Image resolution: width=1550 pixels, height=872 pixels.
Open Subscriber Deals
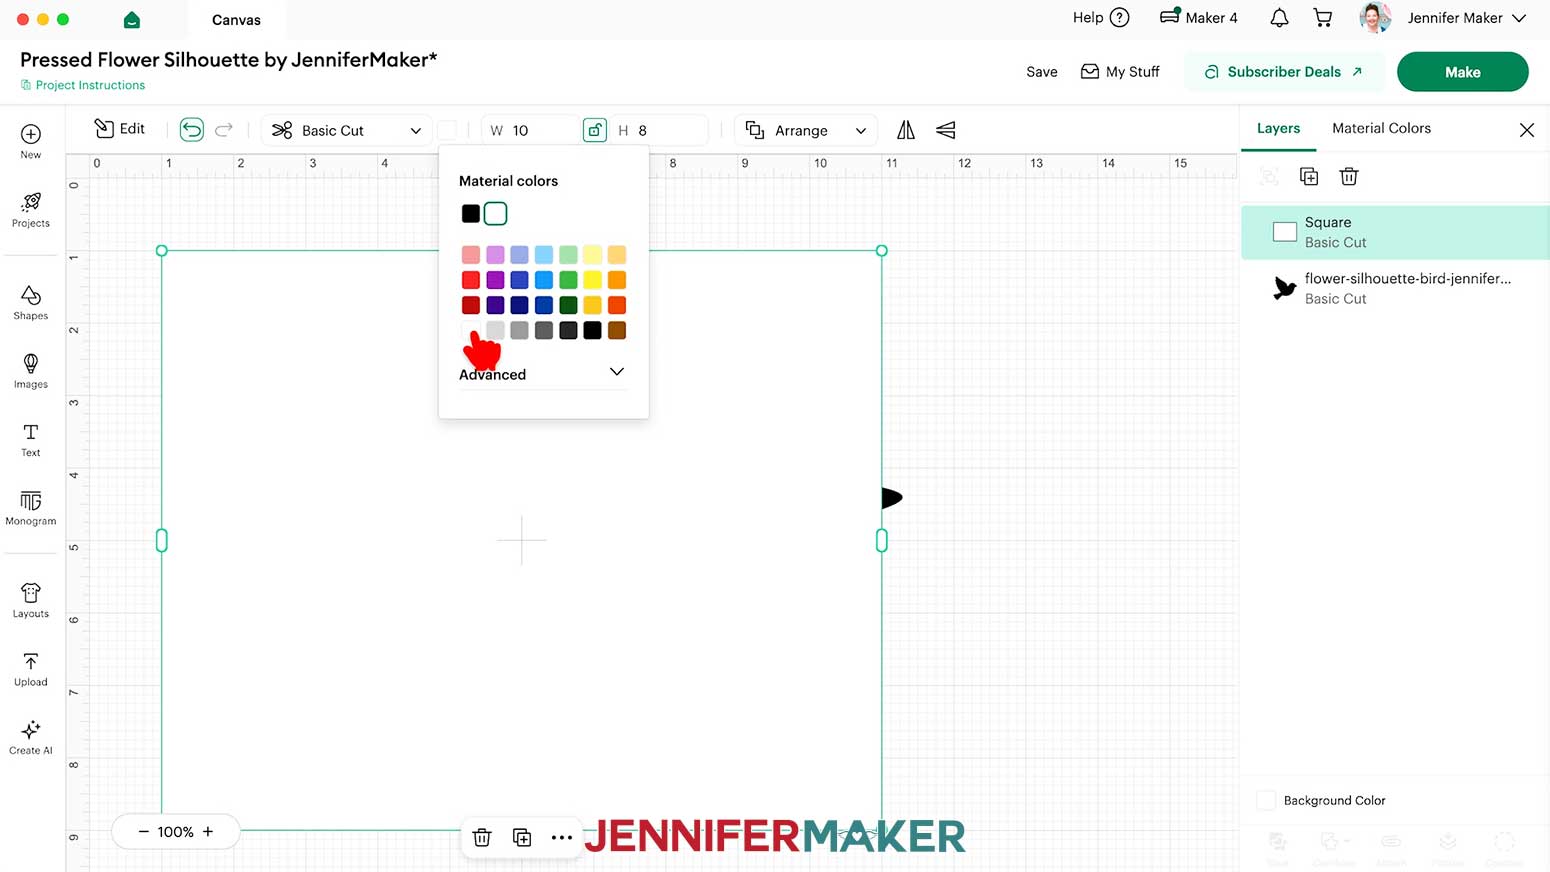pos(1284,72)
